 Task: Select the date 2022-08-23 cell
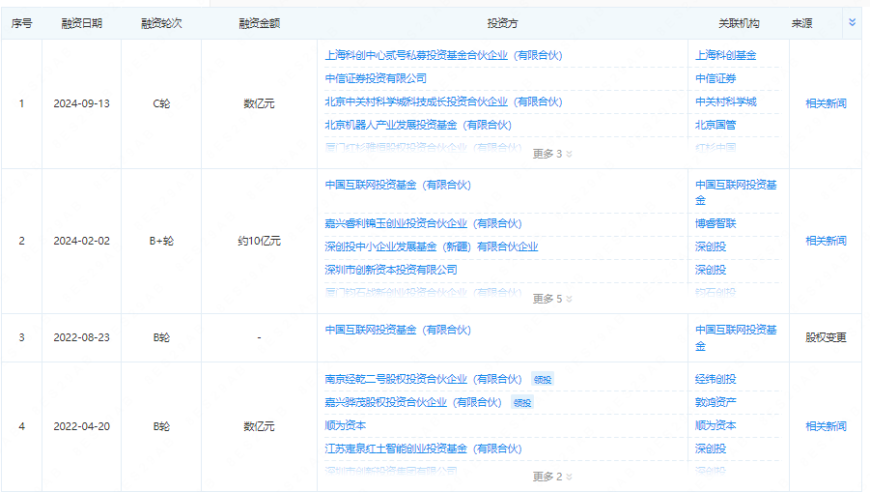pos(82,337)
